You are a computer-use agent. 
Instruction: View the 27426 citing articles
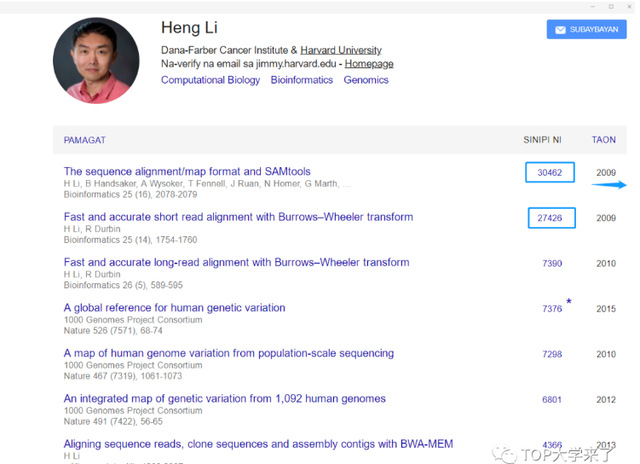tap(550, 217)
